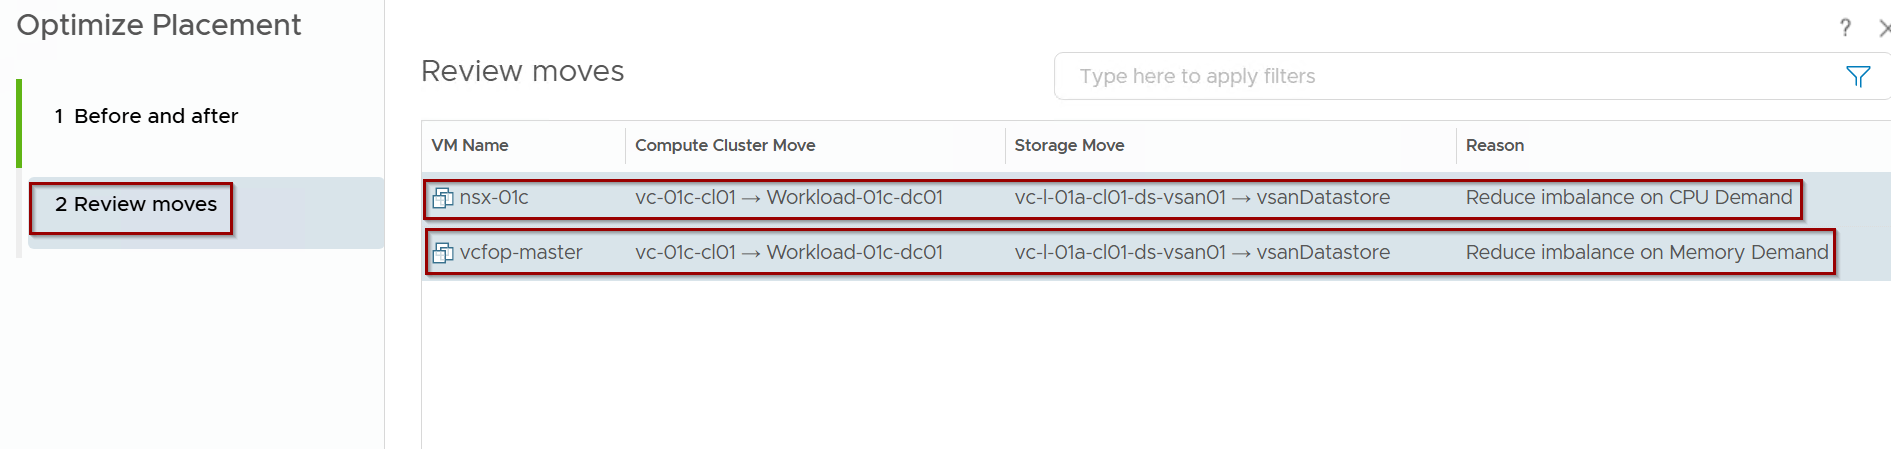This screenshot has height=449, width=1891.
Task: Click the Reason column header
Action: (1495, 145)
